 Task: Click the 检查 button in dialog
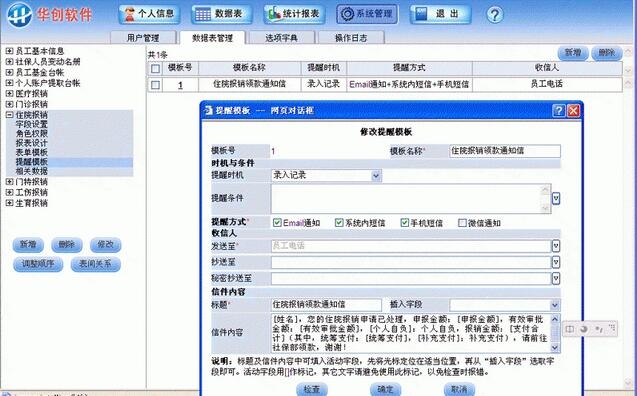pyautogui.click(x=312, y=389)
